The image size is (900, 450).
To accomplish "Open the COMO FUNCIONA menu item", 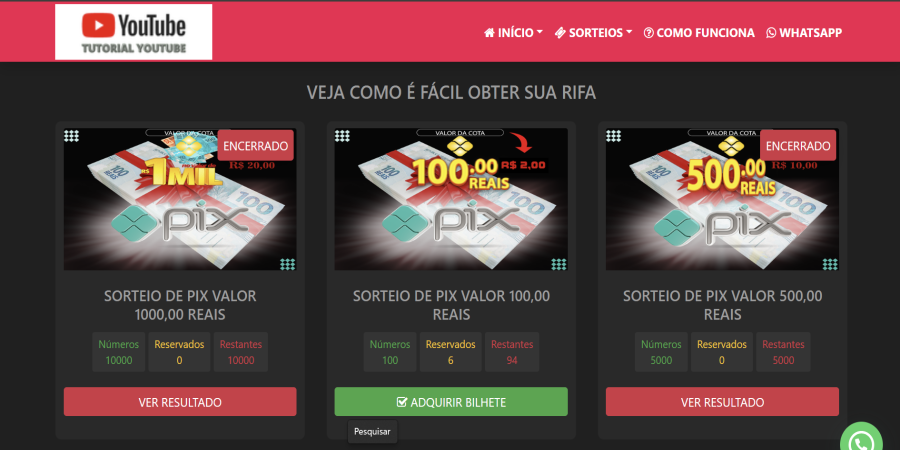I will (x=699, y=33).
